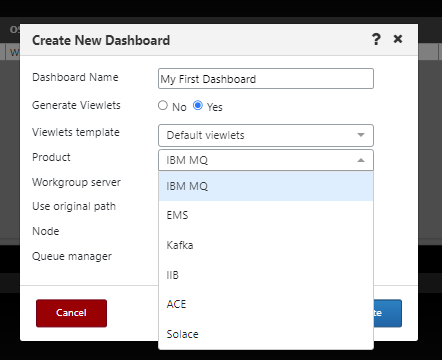Choose ACE from the product list
The height and width of the screenshot is (360, 442).
pos(266,304)
